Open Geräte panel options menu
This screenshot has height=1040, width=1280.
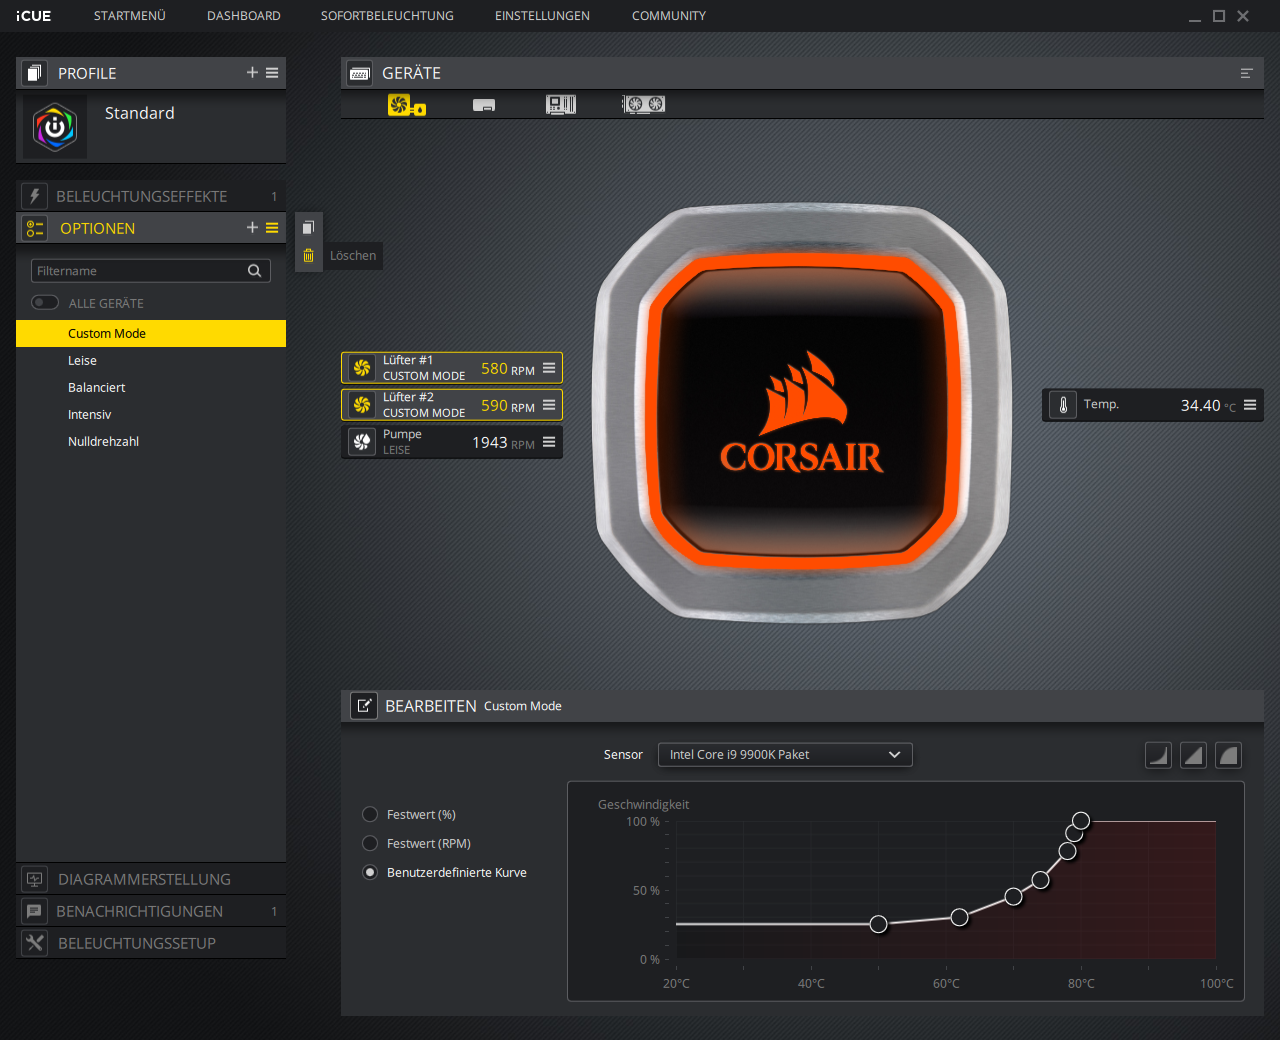(1246, 73)
